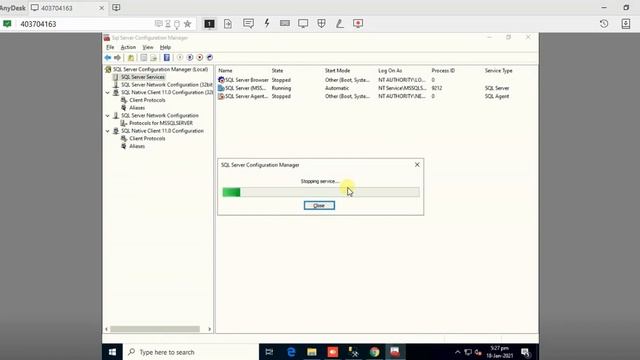The height and width of the screenshot is (360, 640).
Task: Open AnyDesk whiteboard pen icon
Action: (x=340, y=23)
